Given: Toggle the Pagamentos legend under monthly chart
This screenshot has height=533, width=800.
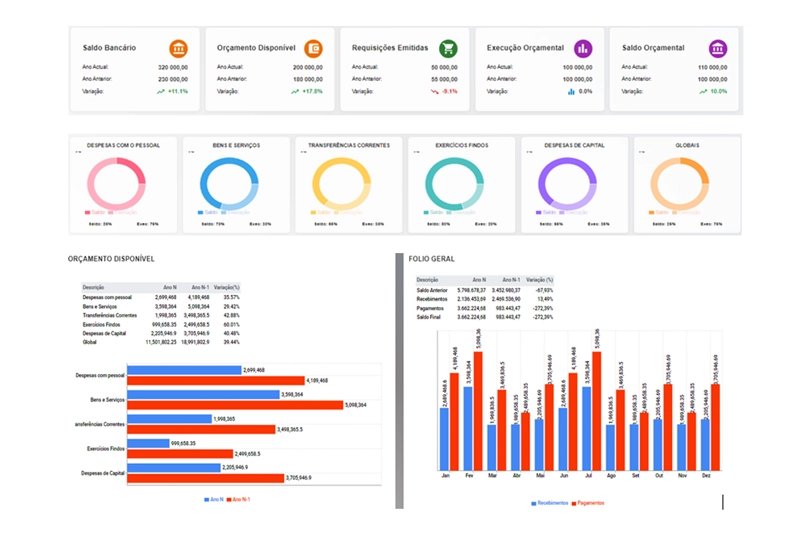Looking at the screenshot, I should coord(588,503).
